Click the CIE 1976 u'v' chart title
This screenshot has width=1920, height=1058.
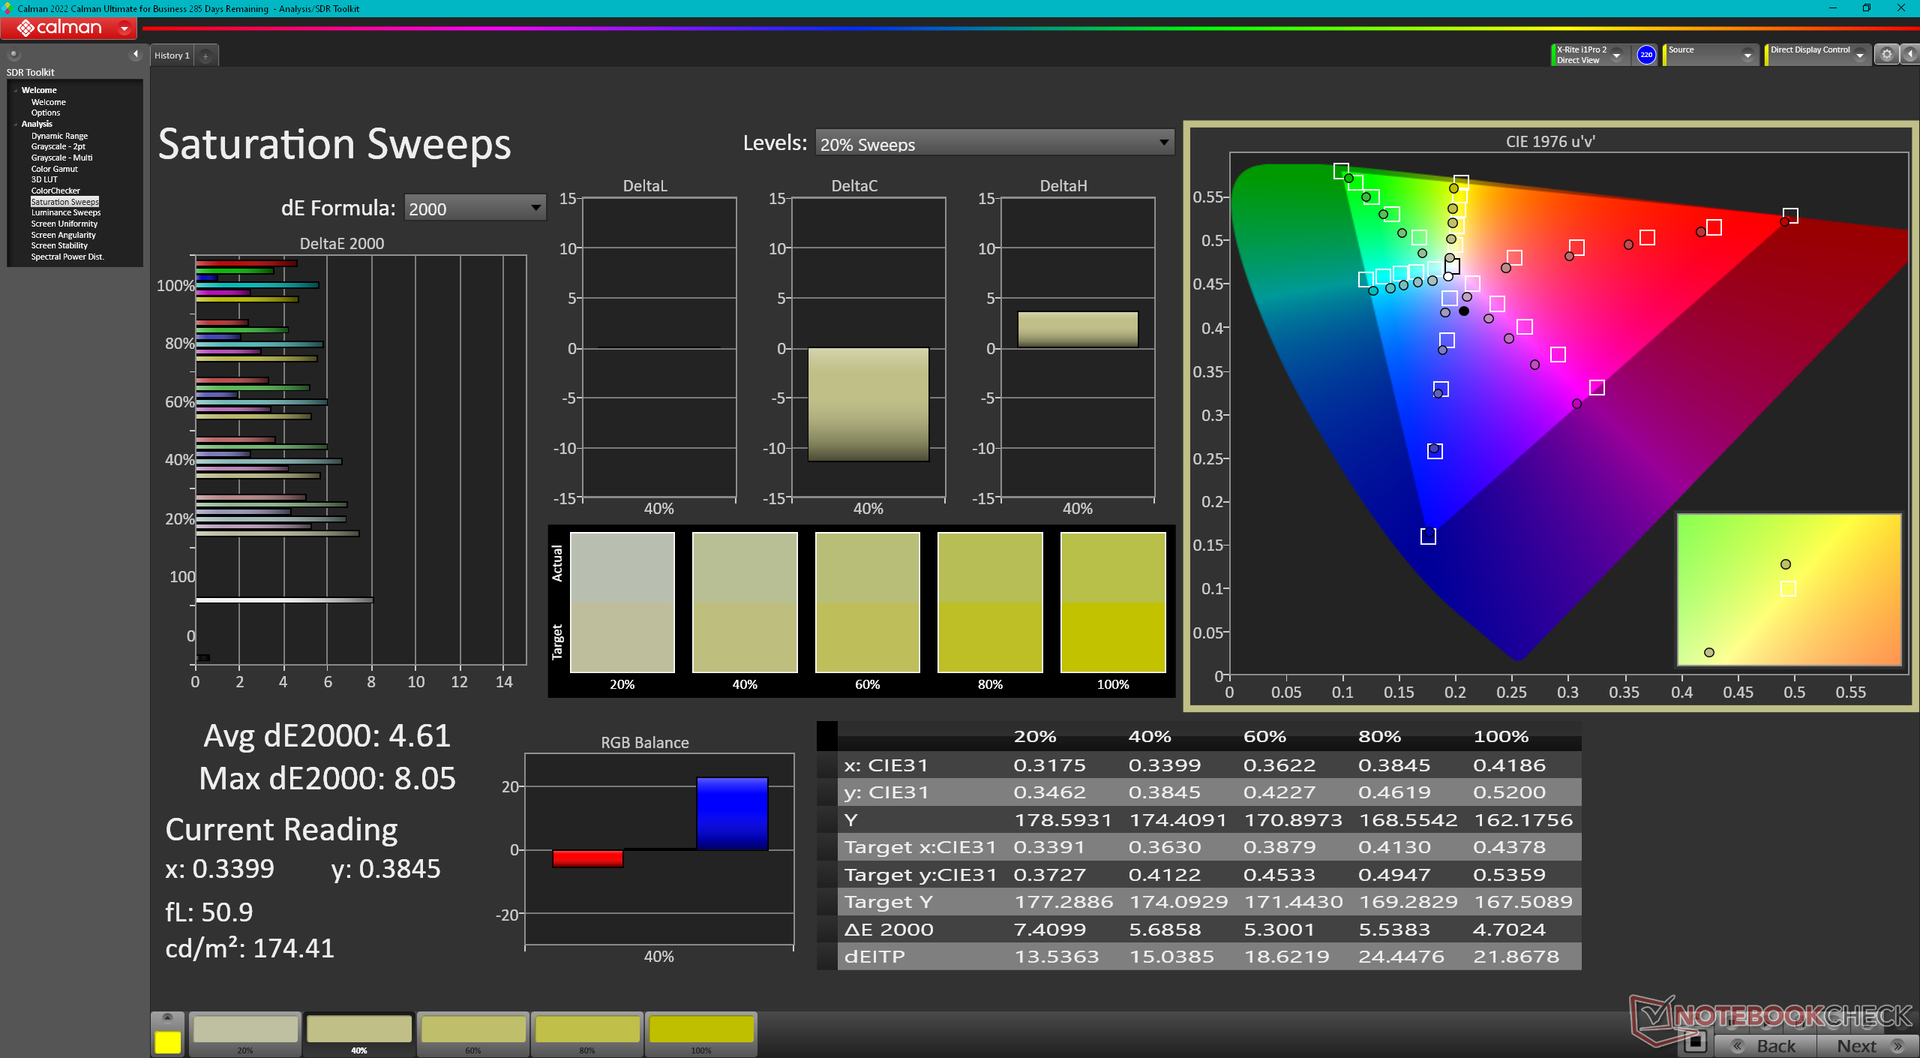(x=1550, y=142)
